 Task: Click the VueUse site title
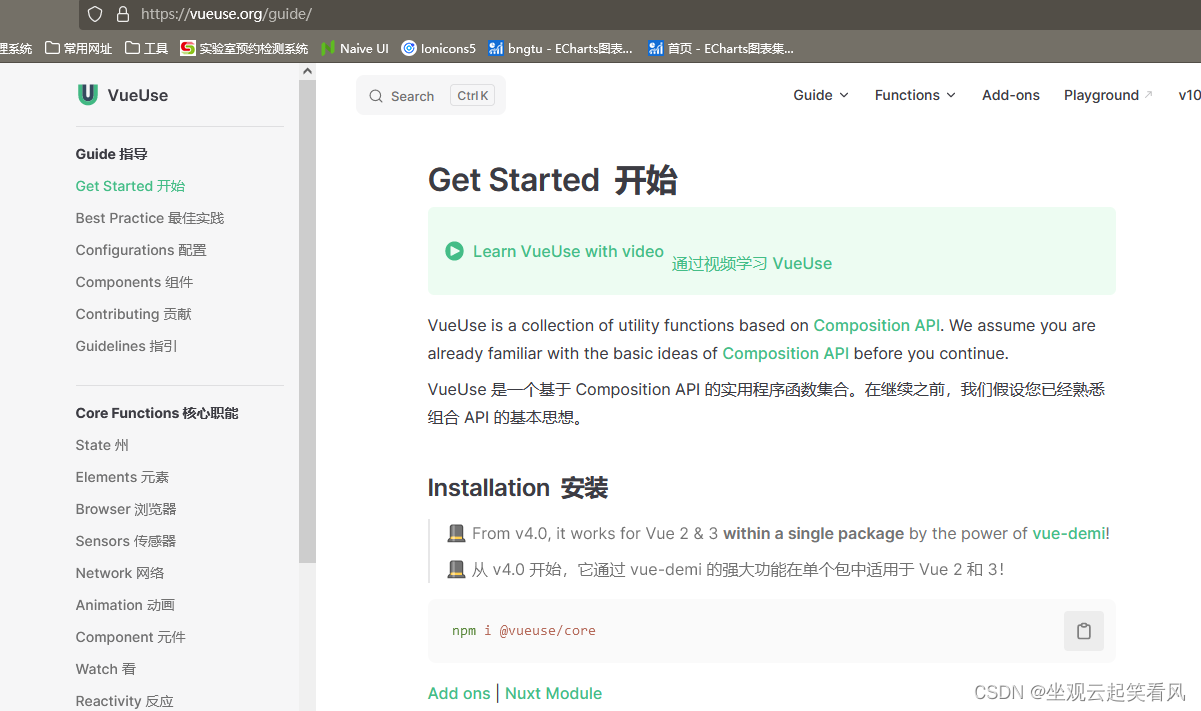(138, 95)
